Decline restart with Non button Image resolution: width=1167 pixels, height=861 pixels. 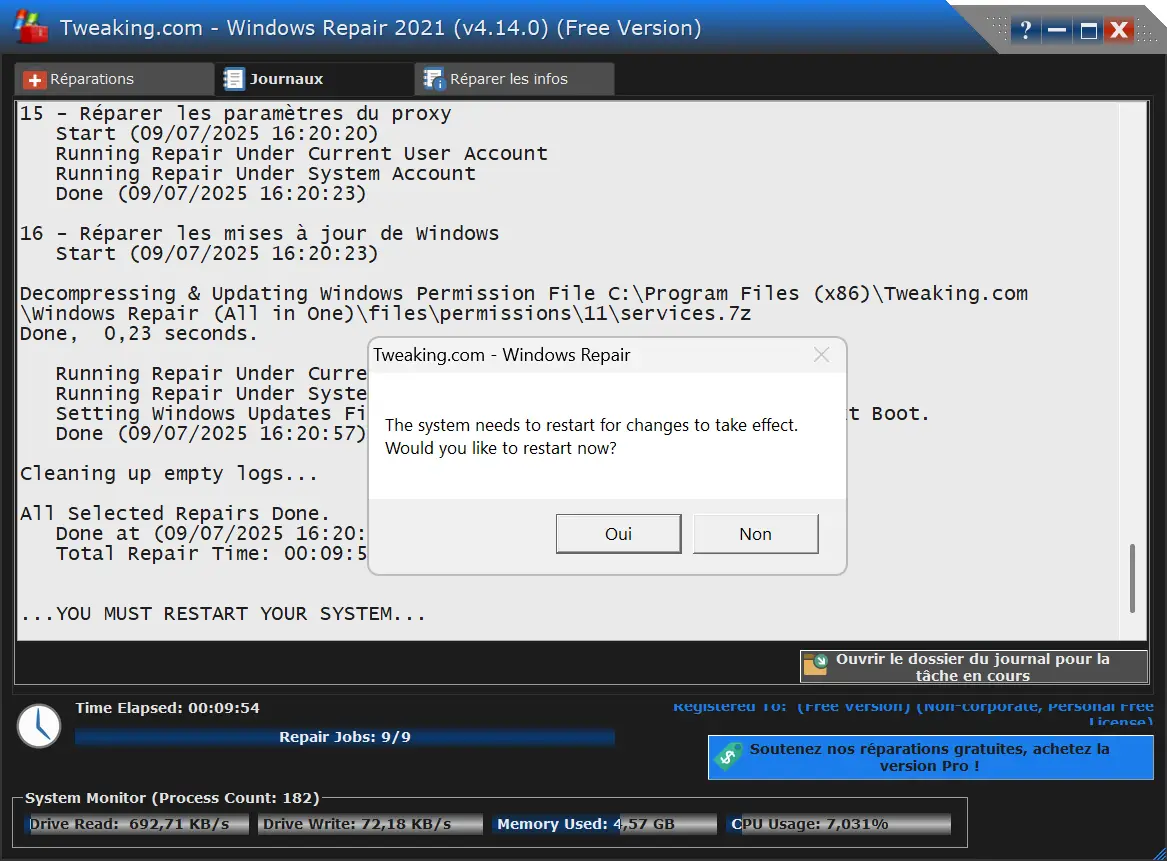pyautogui.click(x=755, y=534)
